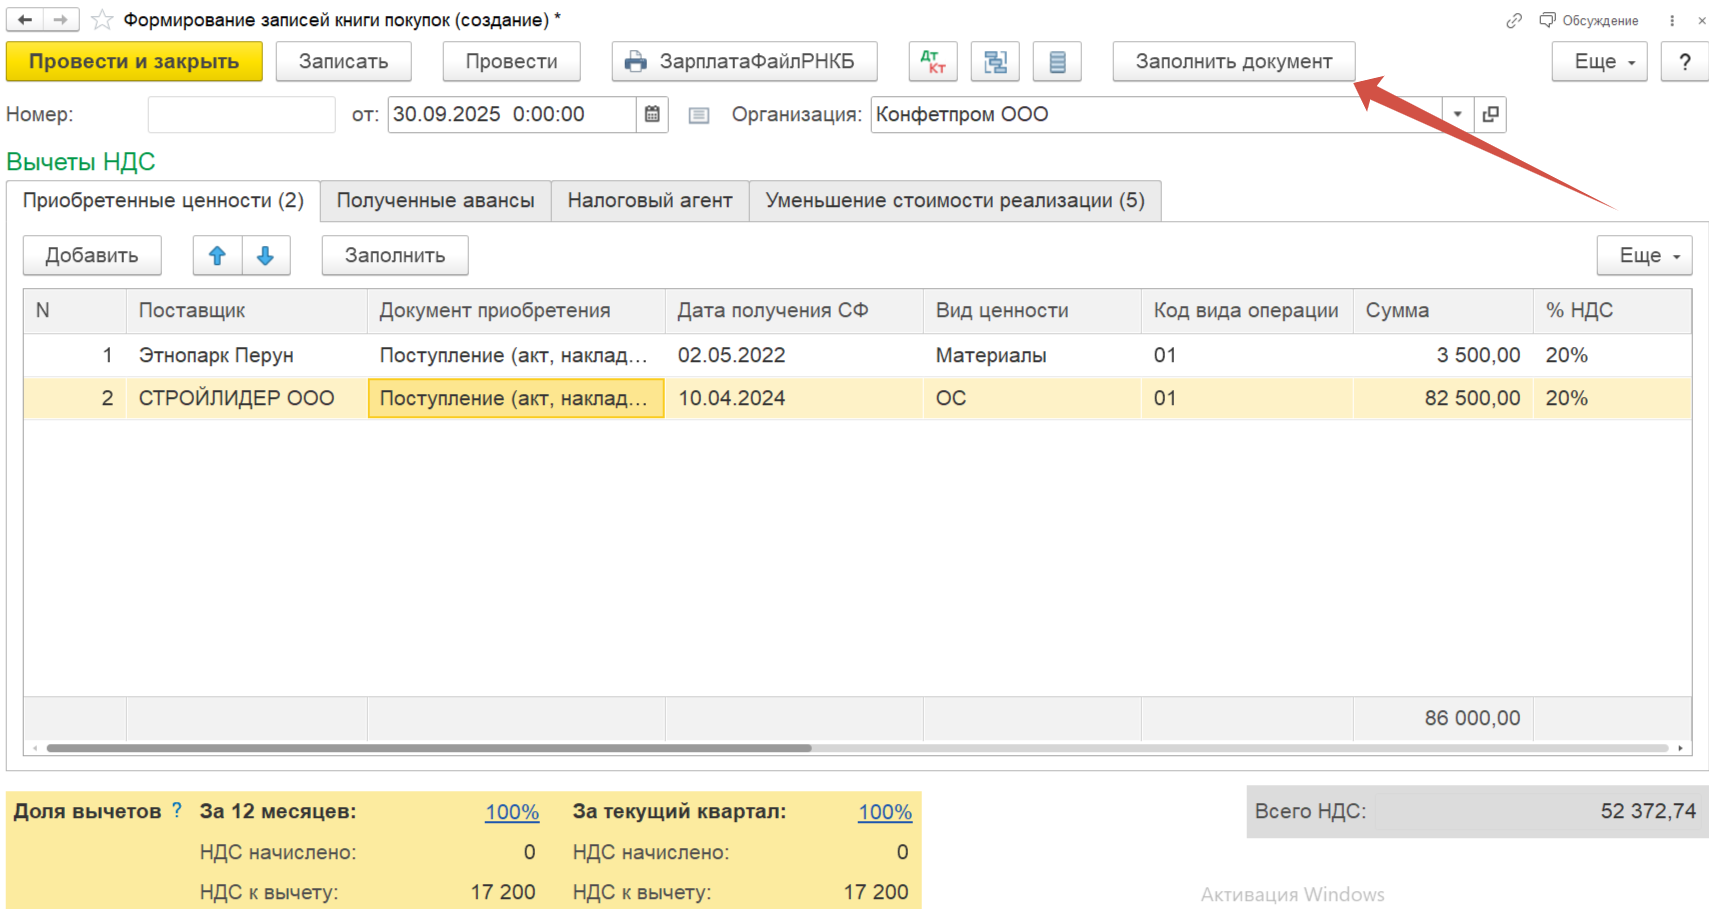Open the calendar date picker
Image resolution: width=1709 pixels, height=909 pixels.
652,115
